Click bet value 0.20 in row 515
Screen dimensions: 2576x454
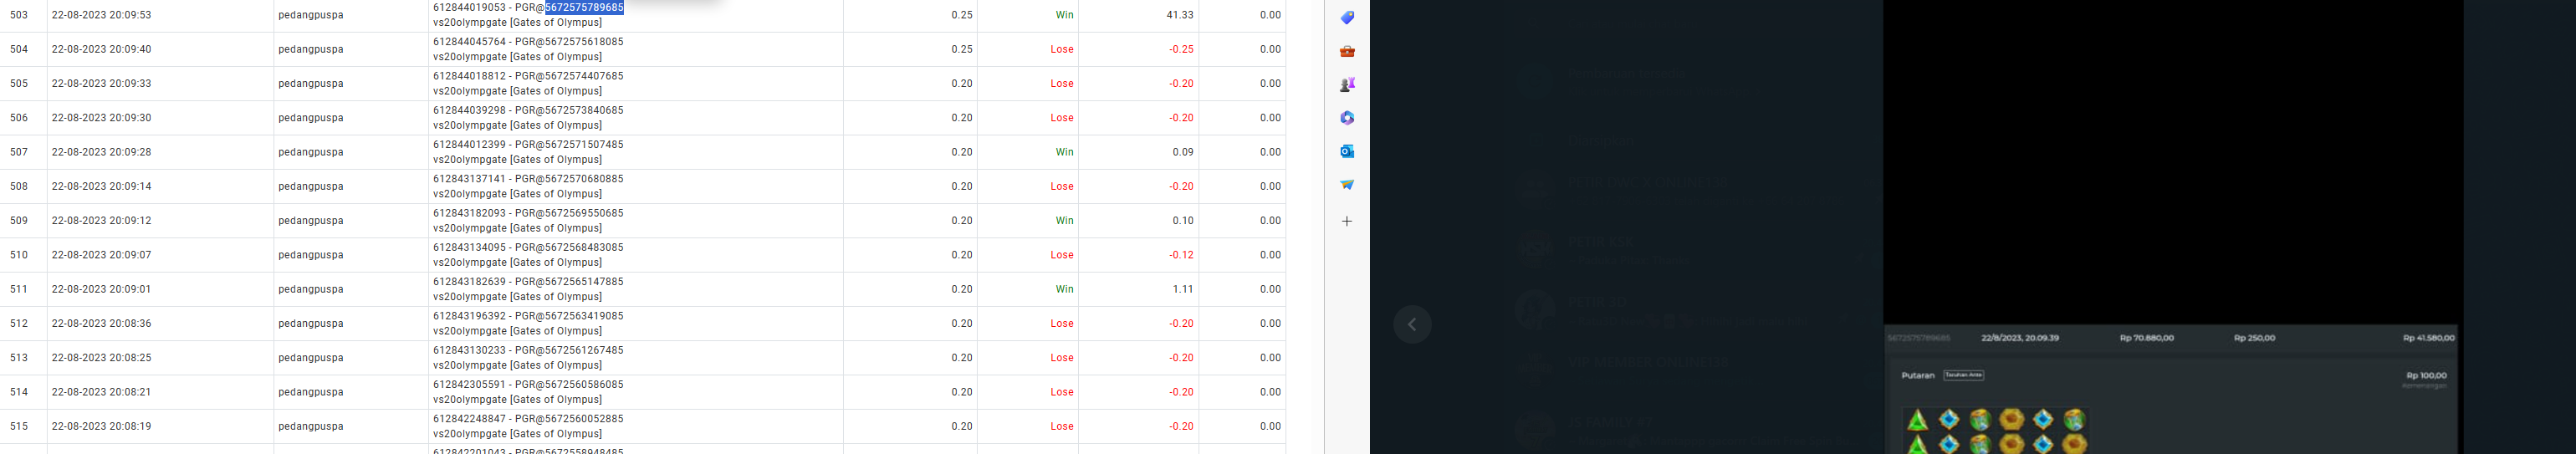(962, 426)
